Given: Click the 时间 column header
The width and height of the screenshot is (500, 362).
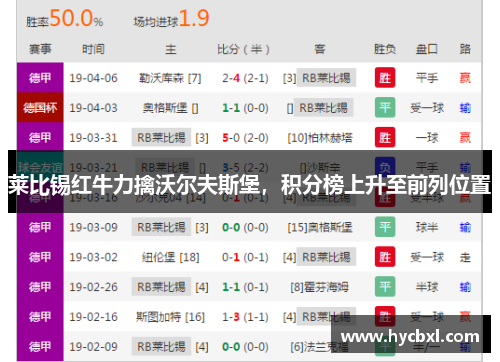Looking at the screenshot, I should coord(93,49).
